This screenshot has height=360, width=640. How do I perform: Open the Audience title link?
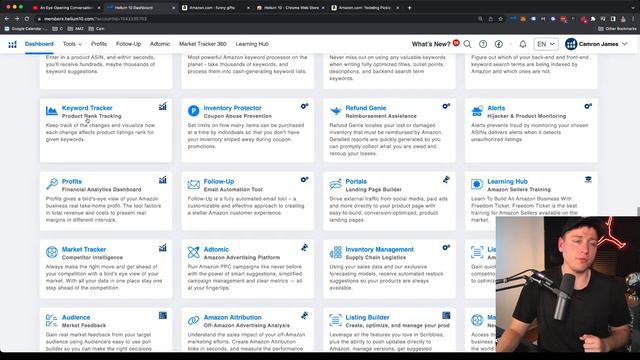click(76, 317)
